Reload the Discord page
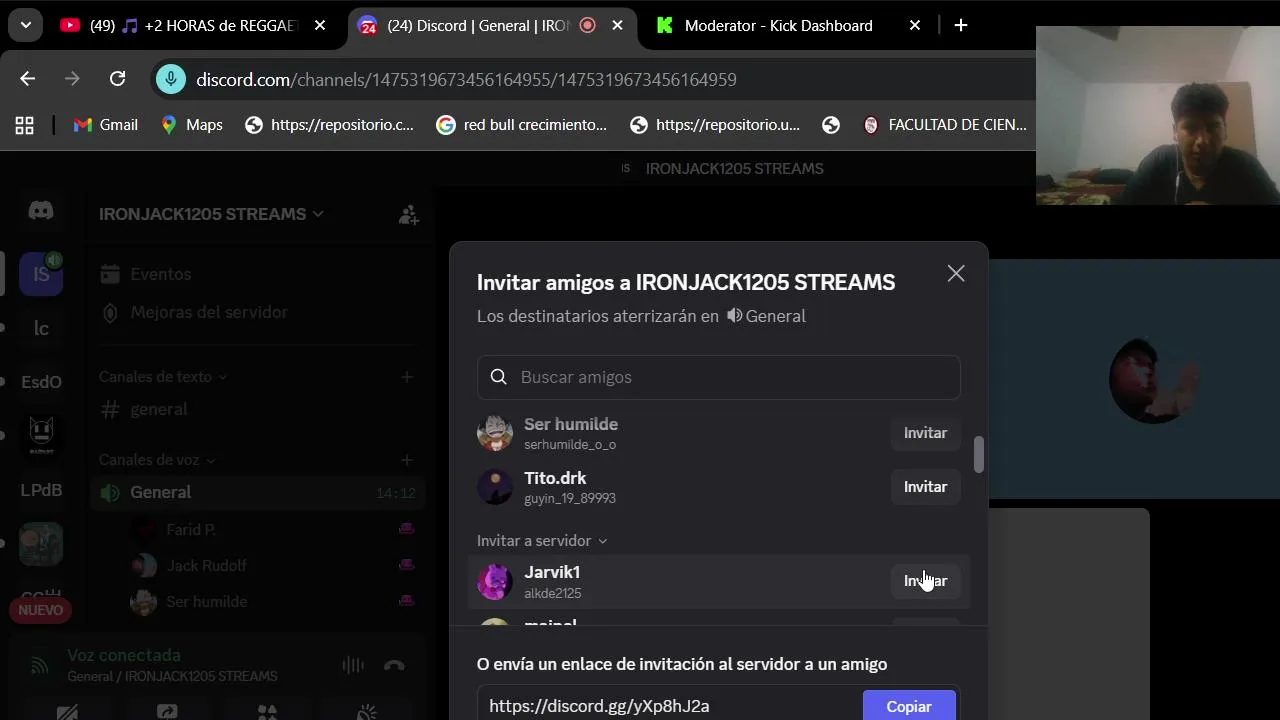Image resolution: width=1280 pixels, height=720 pixels. click(117, 79)
